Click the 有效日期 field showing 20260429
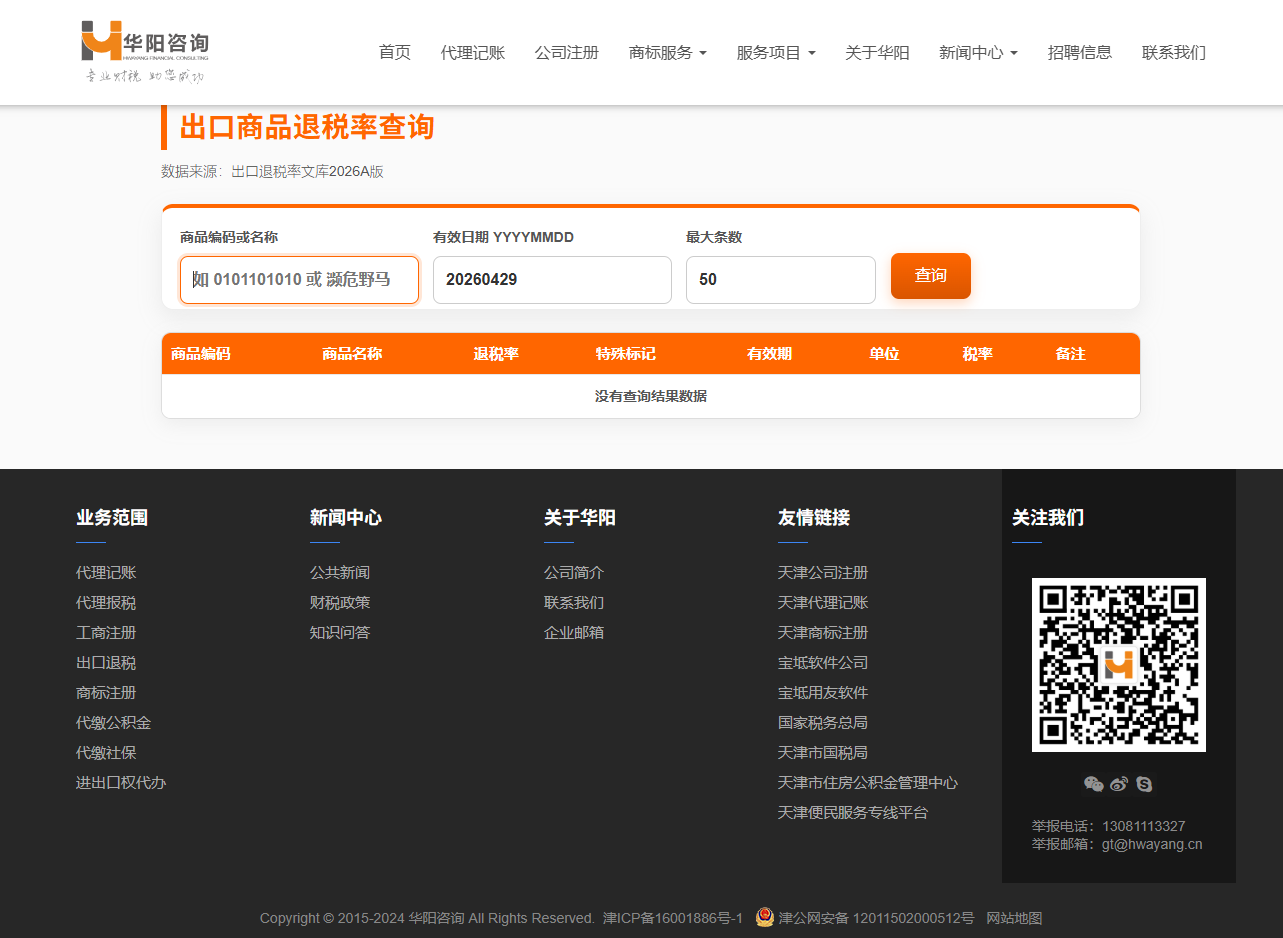Viewport: 1283px width, 938px height. [551, 280]
